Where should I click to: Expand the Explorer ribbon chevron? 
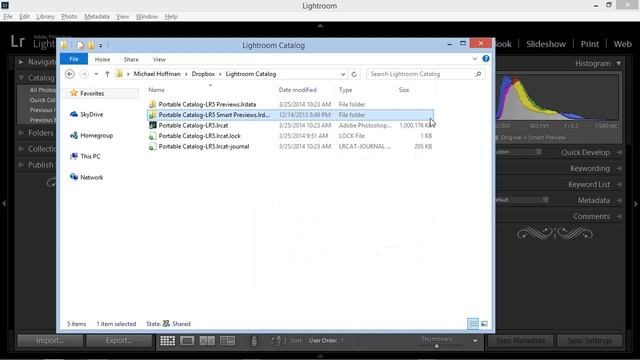click(x=474, y=59)
